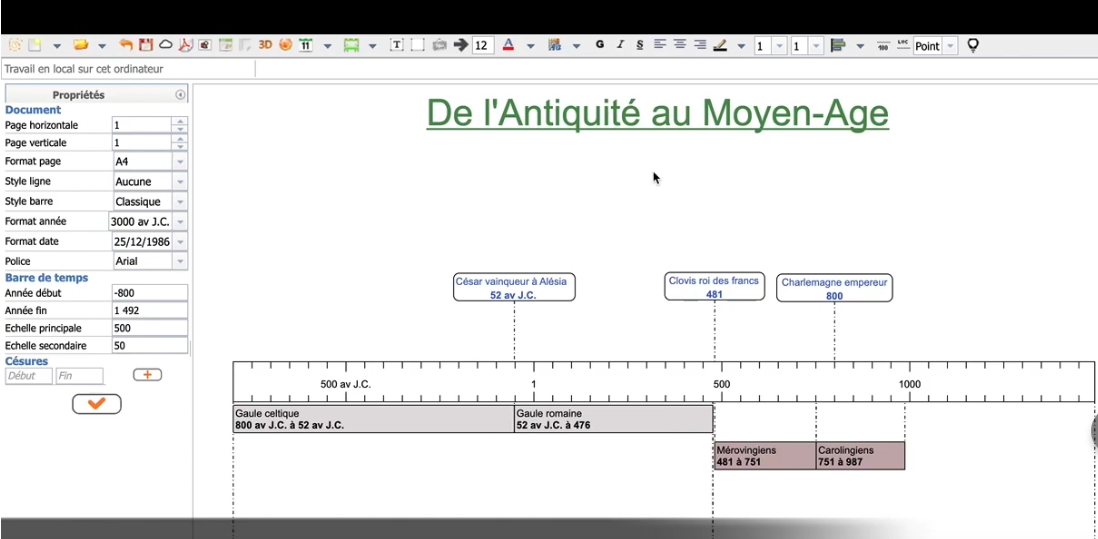Screen dimensions: 1098x539
Task: Select the text box tool (T icon)
Action: point(396,45)
